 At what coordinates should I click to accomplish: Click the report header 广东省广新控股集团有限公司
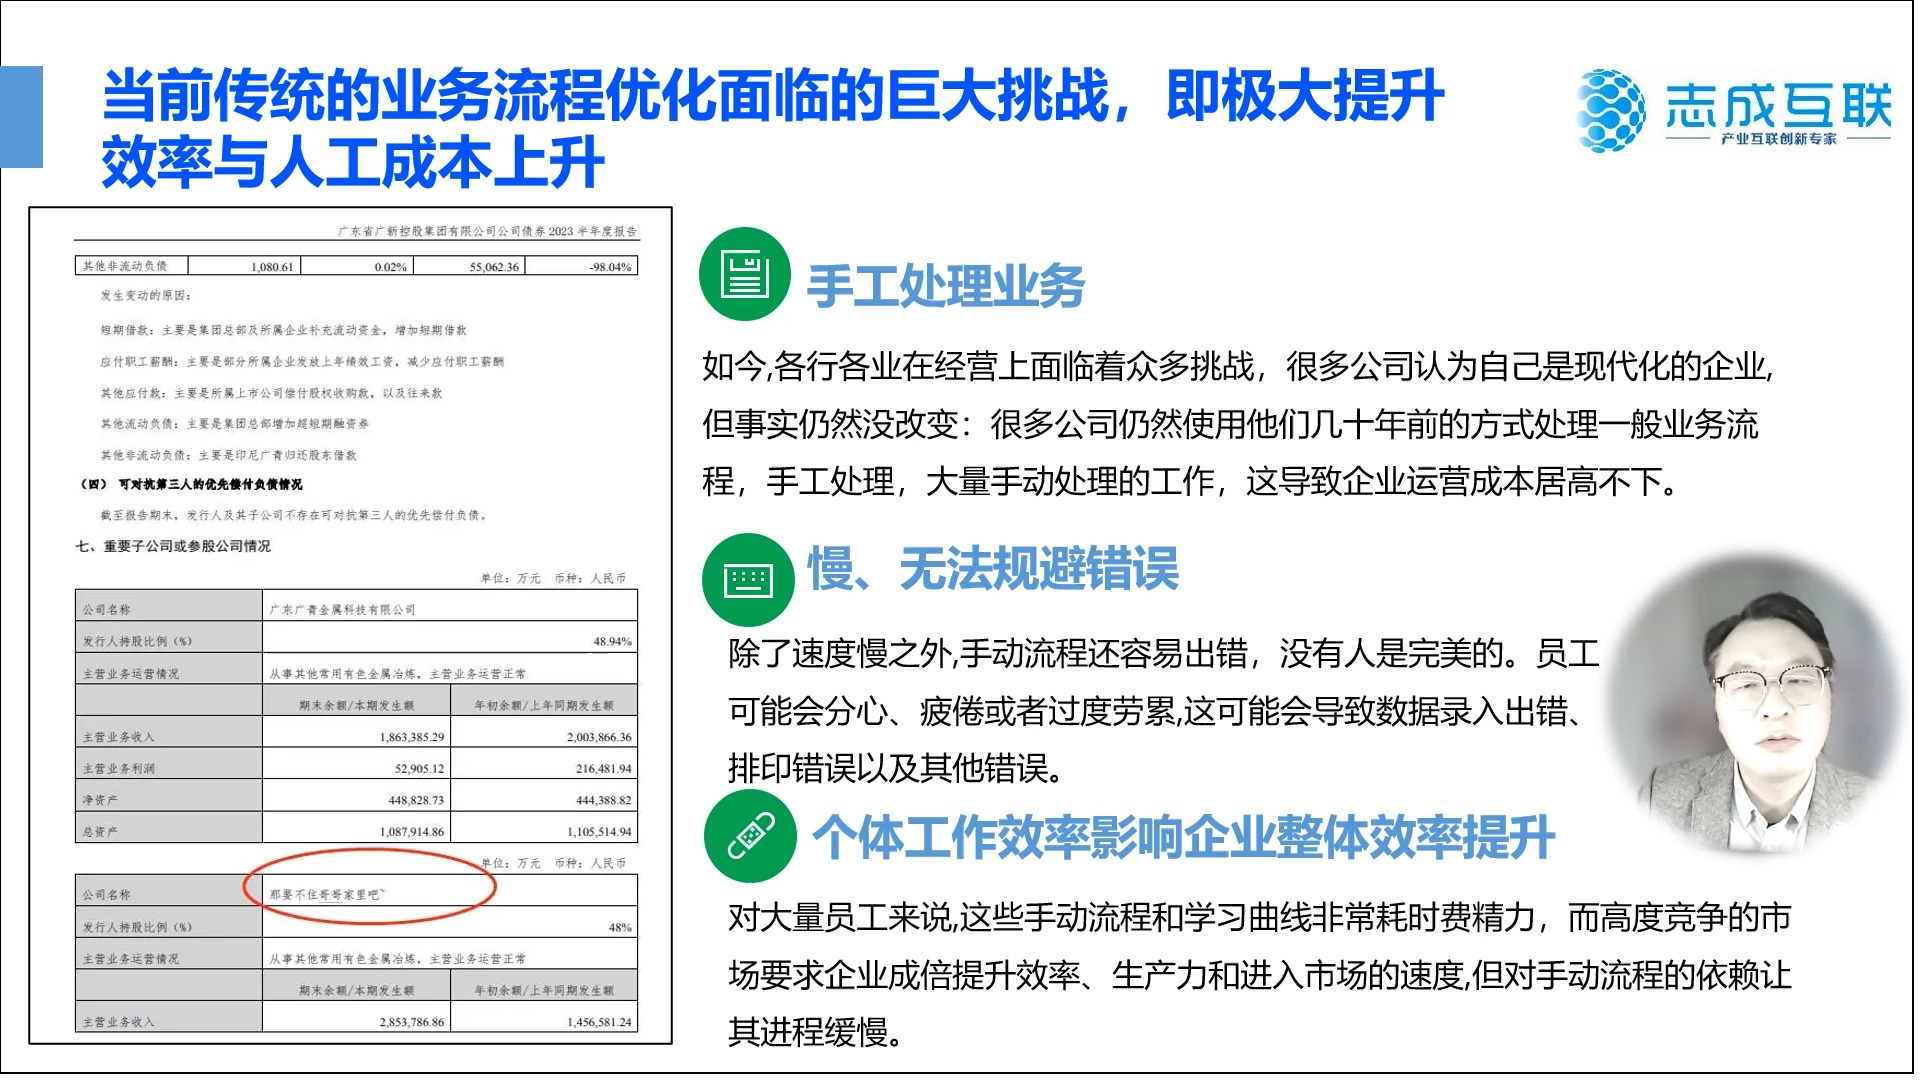point(487,231)
